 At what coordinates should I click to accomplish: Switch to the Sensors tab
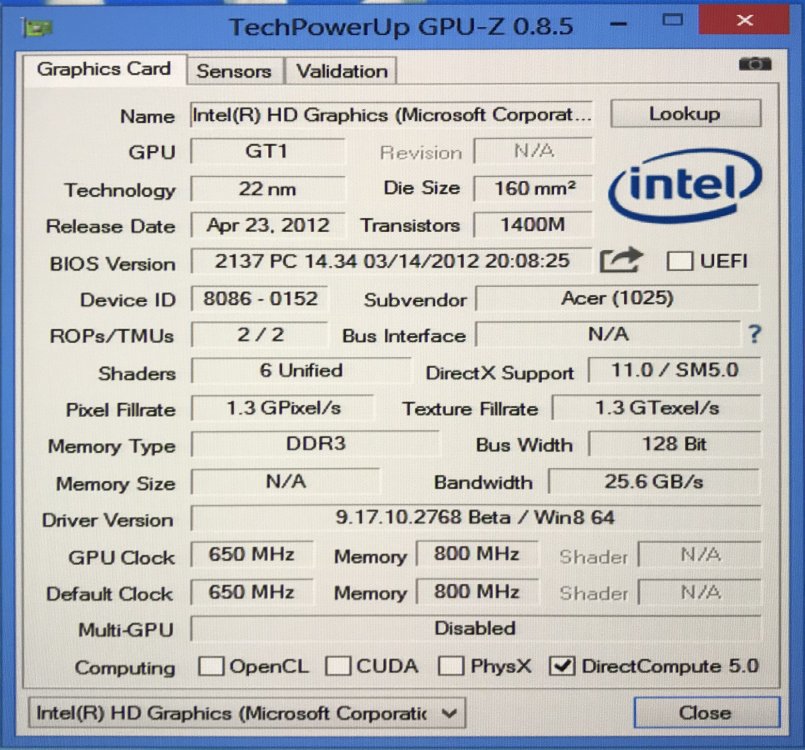(x=234, y=71)
